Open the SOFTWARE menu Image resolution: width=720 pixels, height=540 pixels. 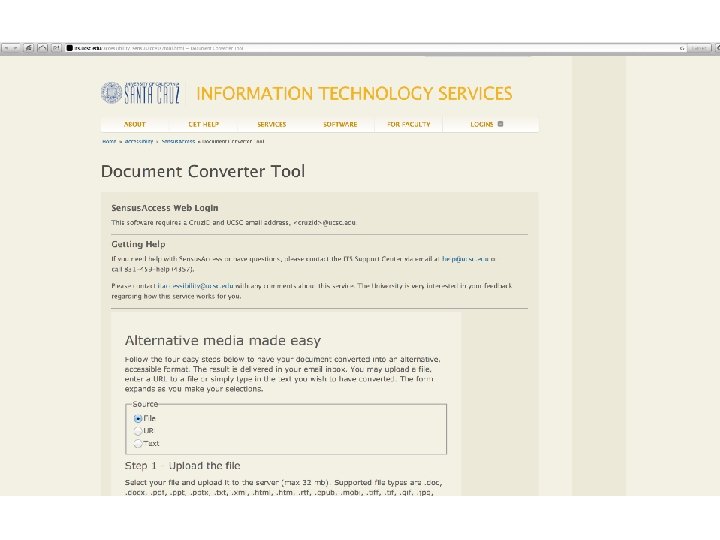pos(340,124)
